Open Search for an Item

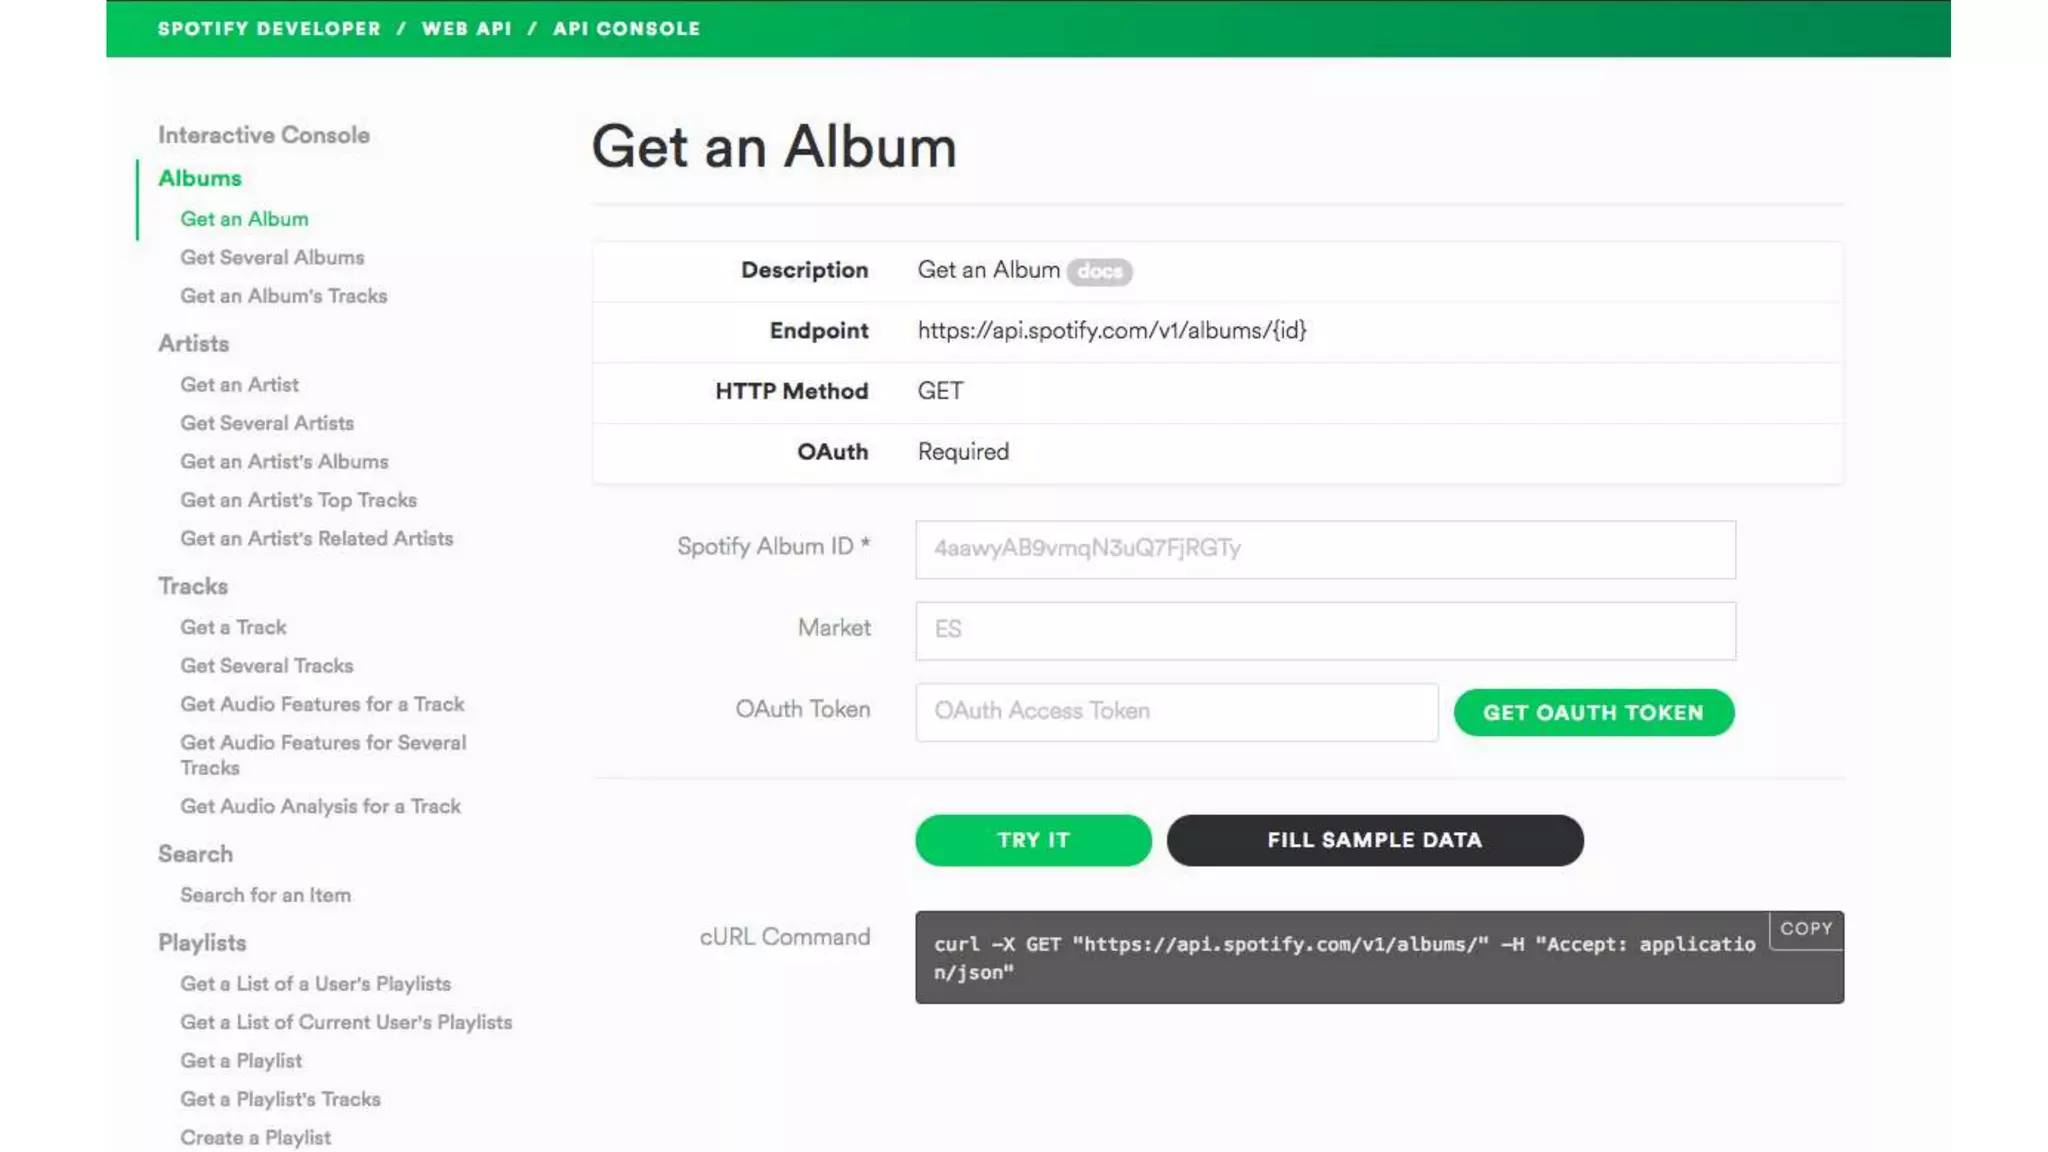click(265, 895)
